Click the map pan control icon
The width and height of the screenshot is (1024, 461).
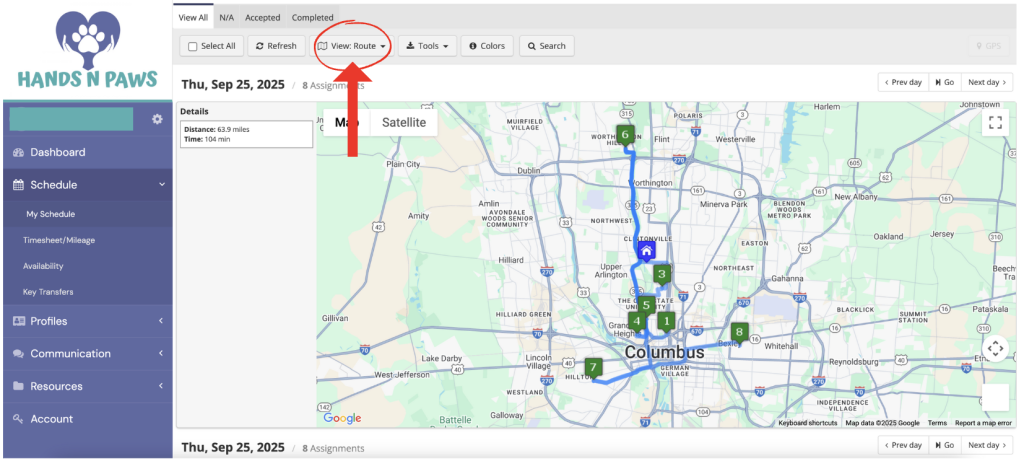pyautogui.click(x=995, y=349)
